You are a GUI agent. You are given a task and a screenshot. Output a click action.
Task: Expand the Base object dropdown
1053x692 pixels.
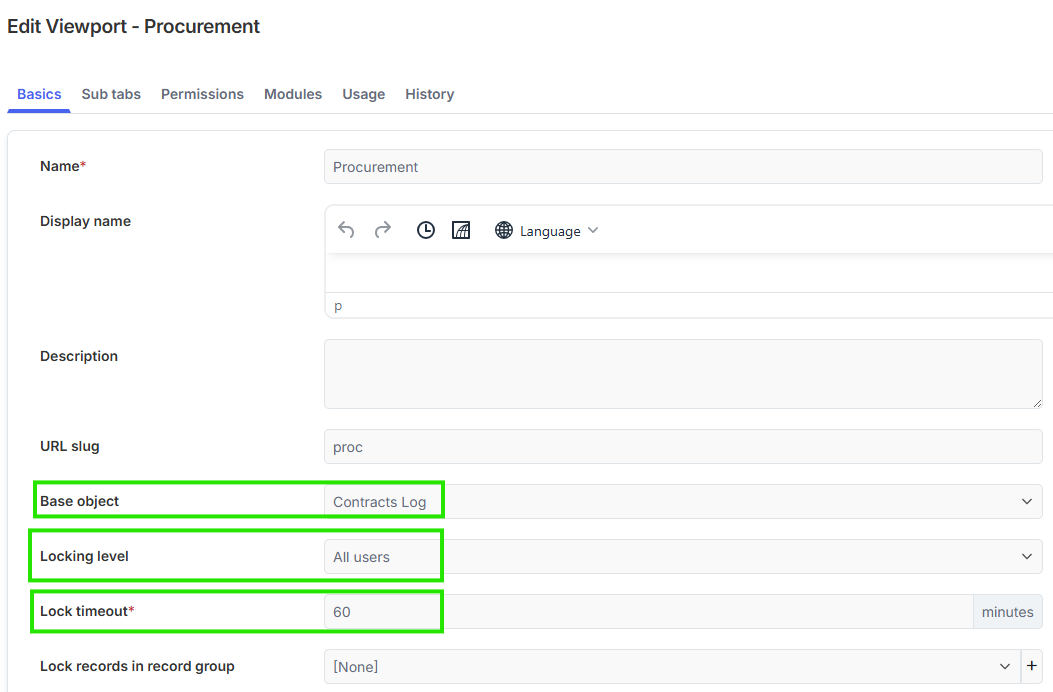(x=683, y=502)
